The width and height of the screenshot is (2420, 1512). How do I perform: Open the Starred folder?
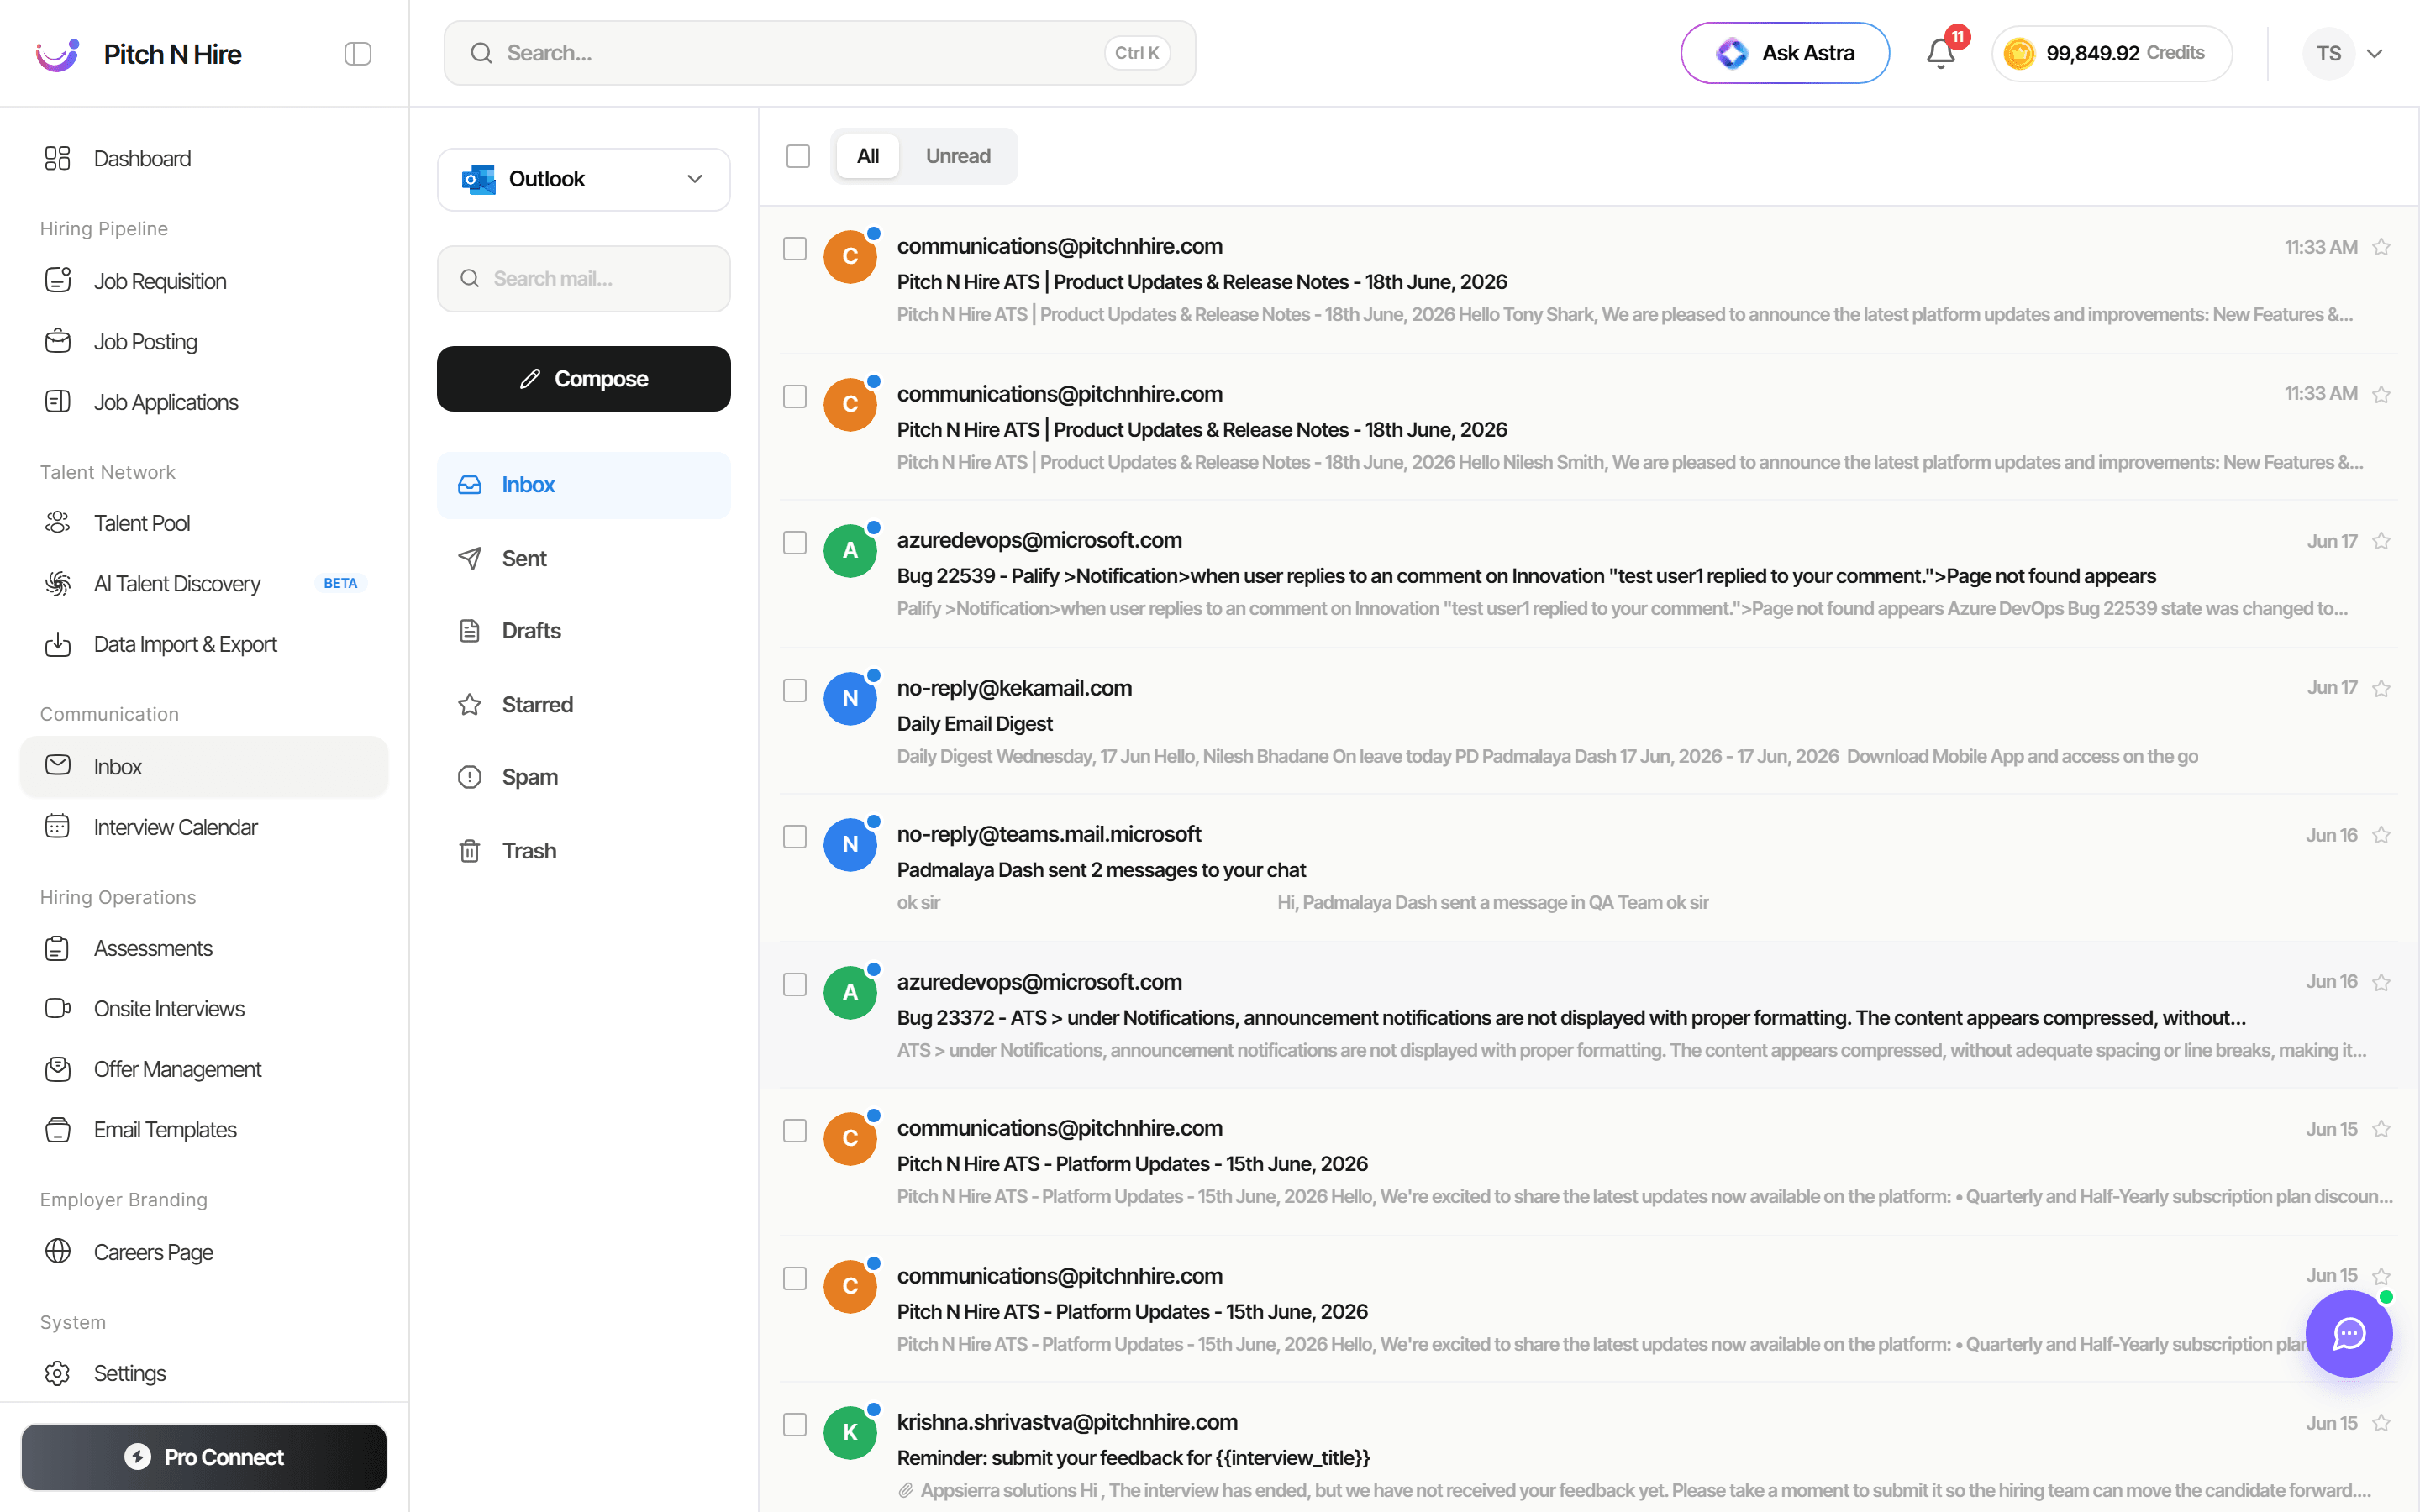pos(583,704)
